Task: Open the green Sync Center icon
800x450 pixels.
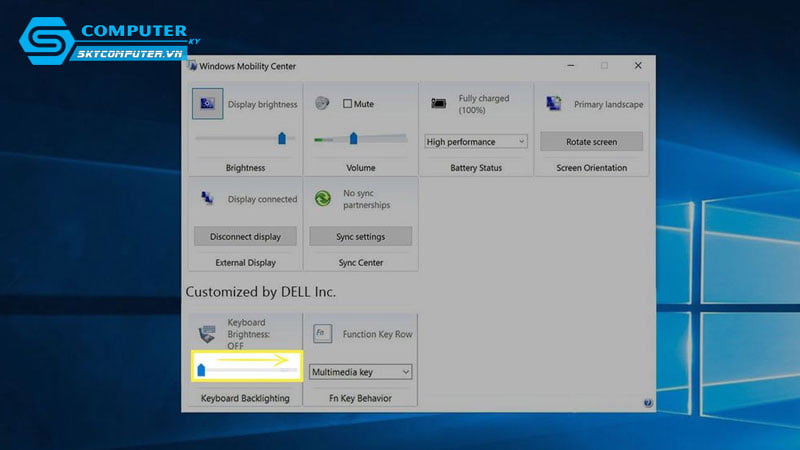Action: point(322,198)
